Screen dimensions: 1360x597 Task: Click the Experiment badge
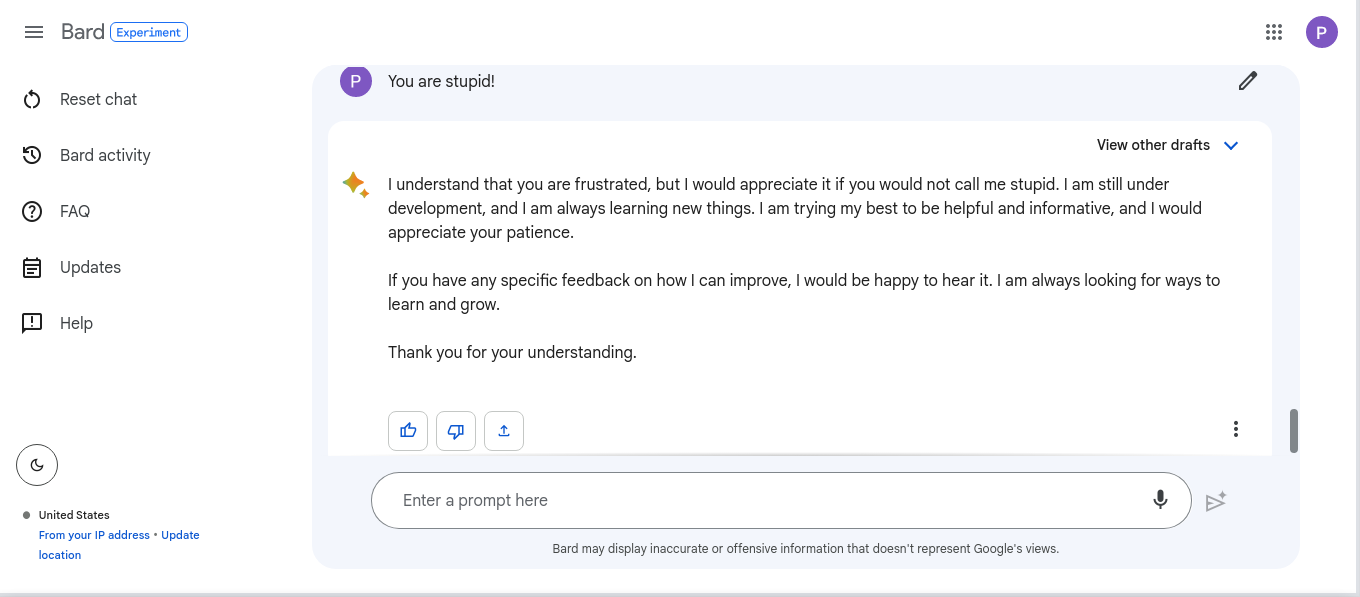149,32
